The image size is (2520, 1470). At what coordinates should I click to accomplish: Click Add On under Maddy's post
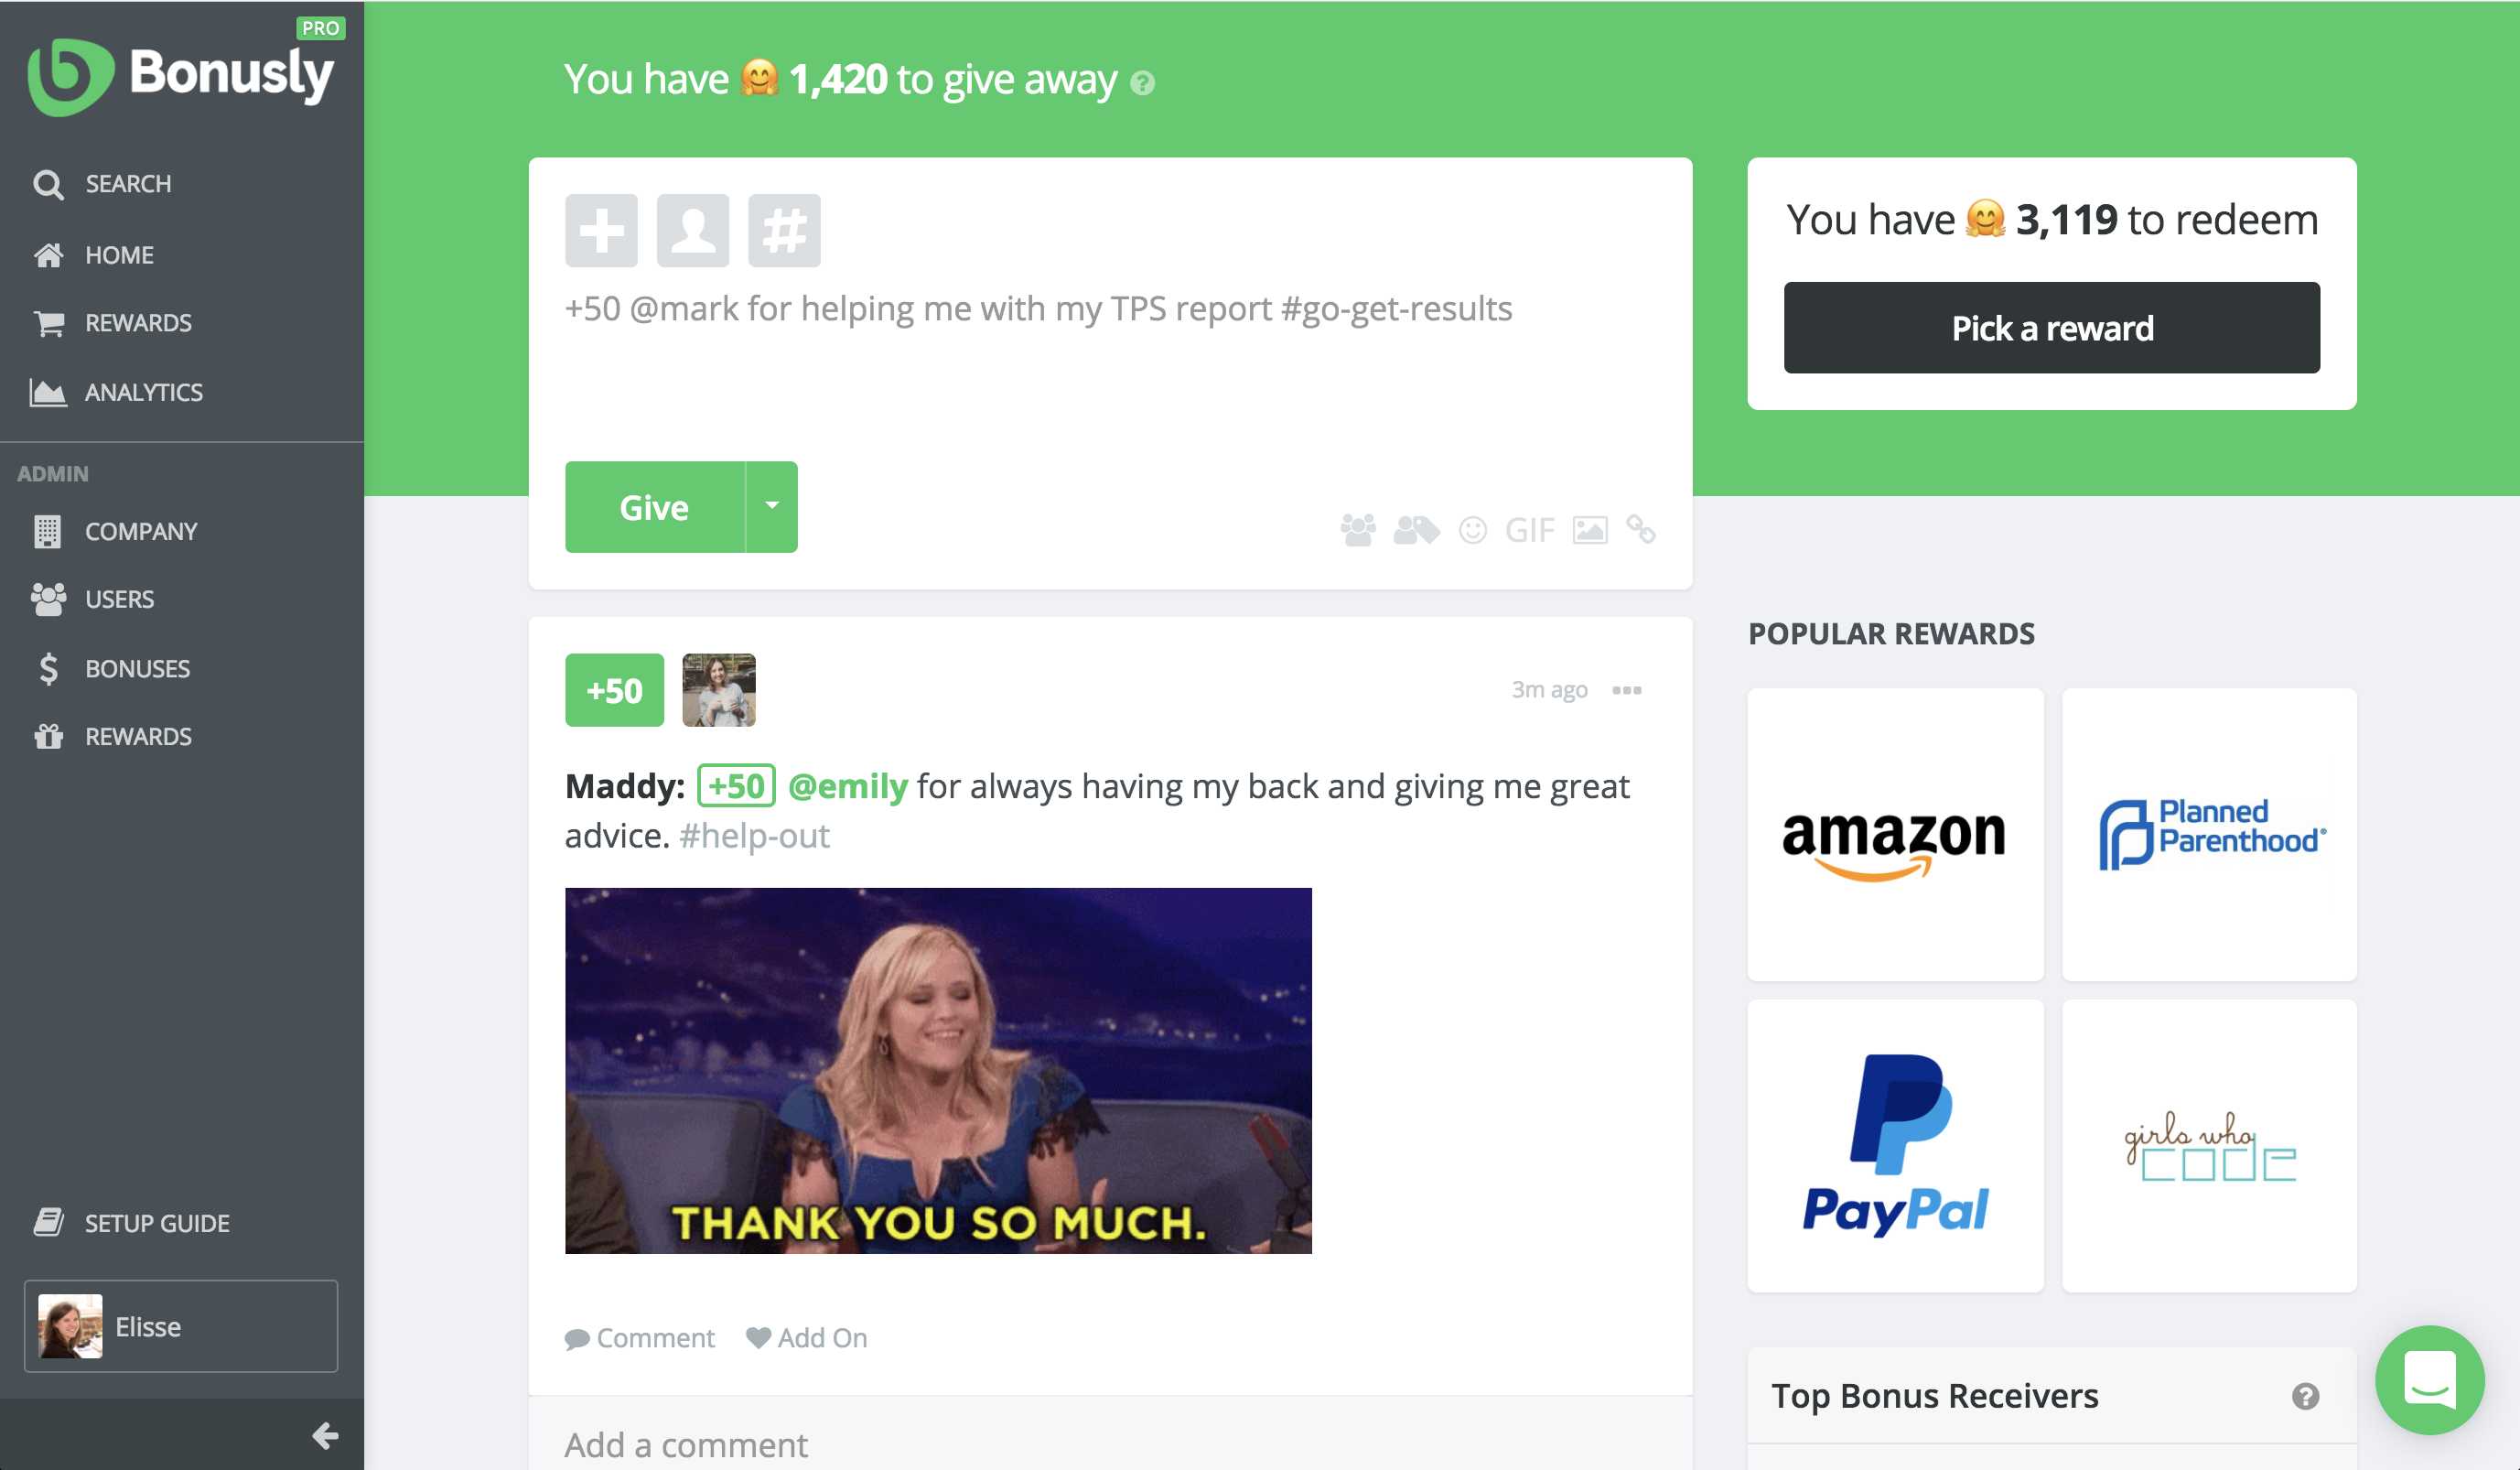click(807, 1338)
